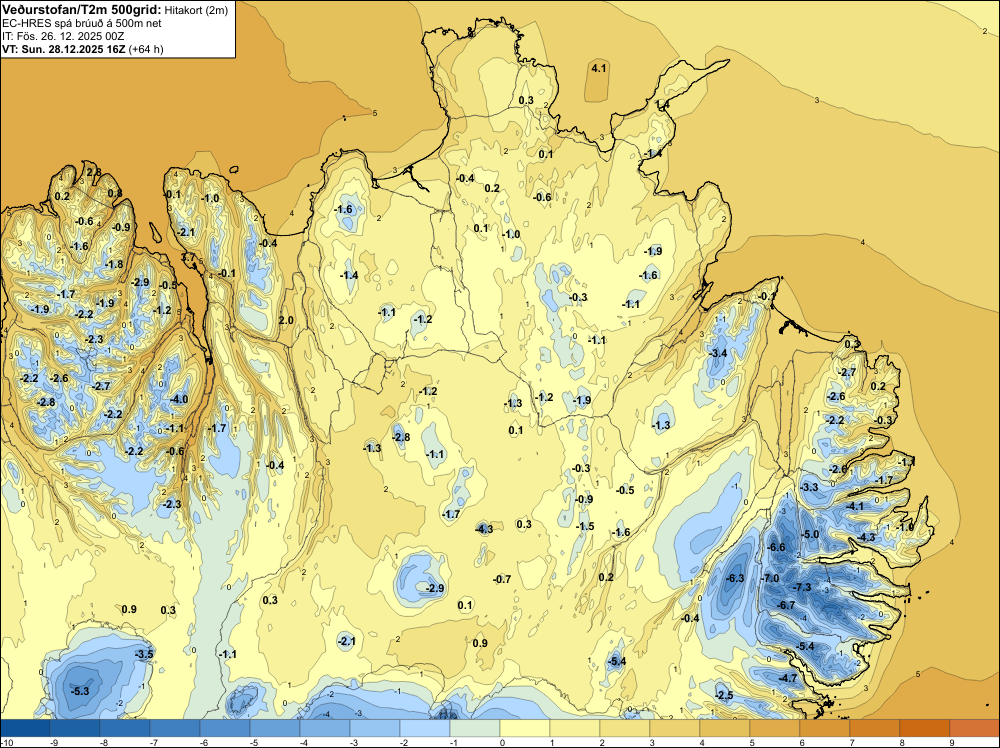The image size is (1000, 748).
Task: Click the legend label '-7'
Action: pos(153,742)
